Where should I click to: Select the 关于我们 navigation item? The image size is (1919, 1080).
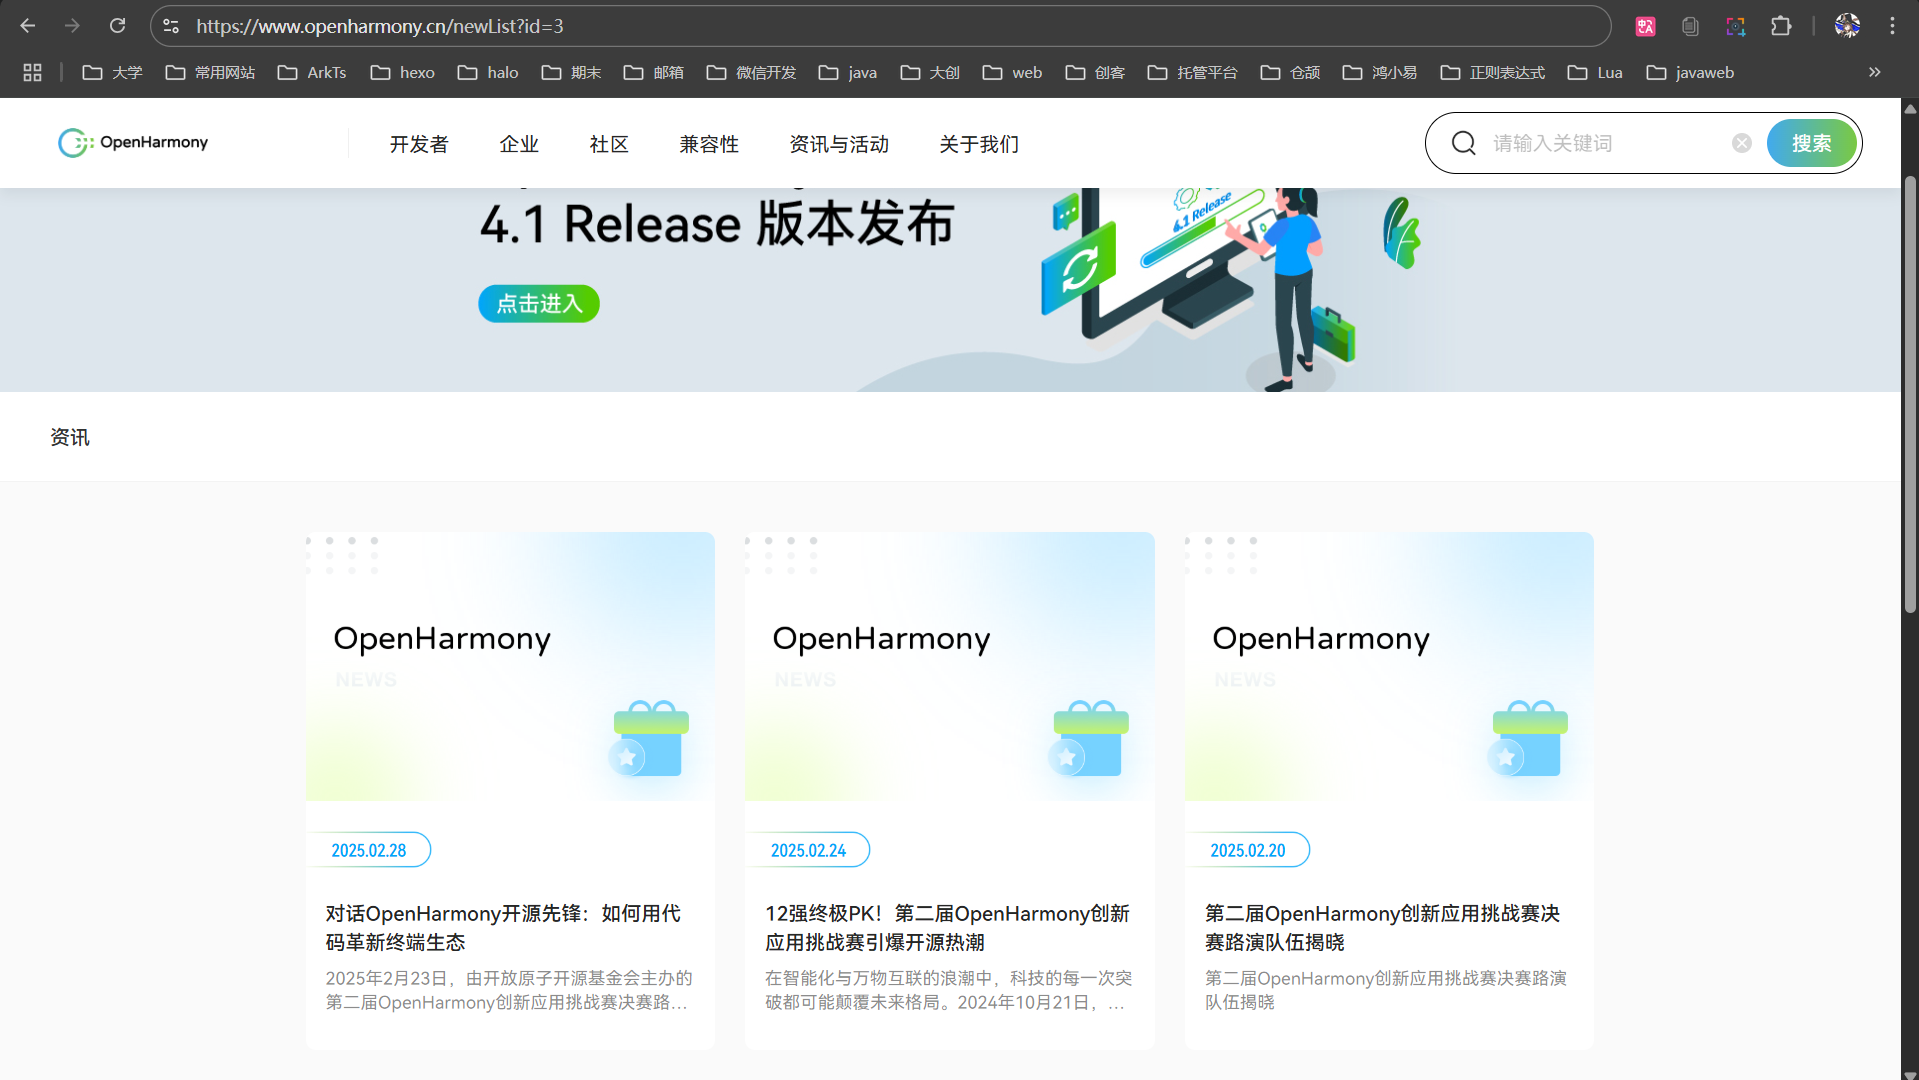tap(979, 144)
